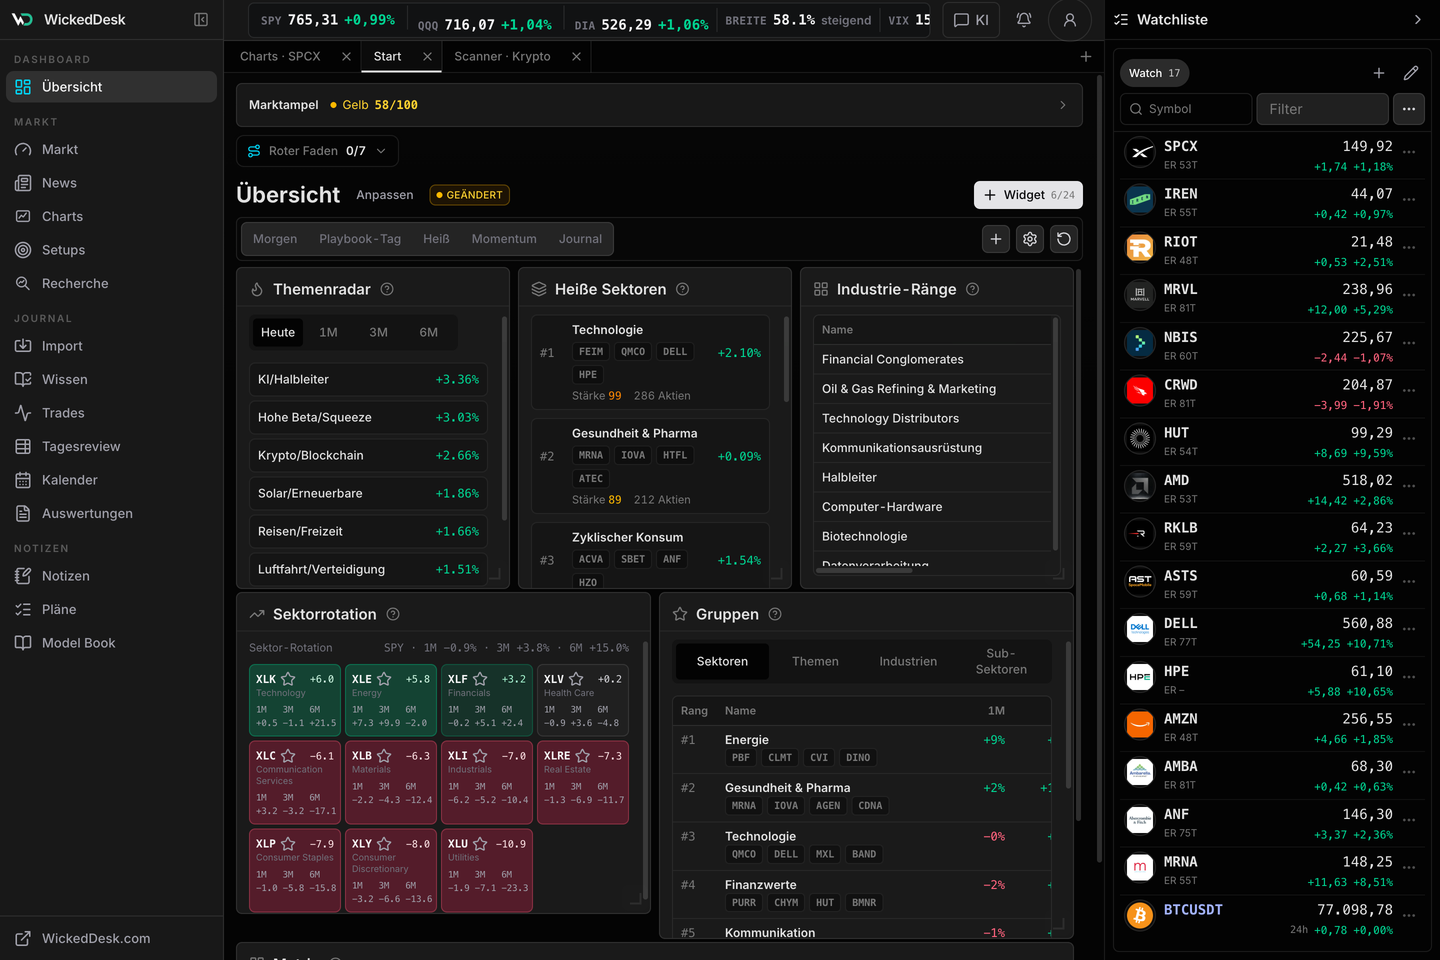Collapse the sidebar panel icon
This screenshot has width=1440, height=960.
click(x=201, y=19)
